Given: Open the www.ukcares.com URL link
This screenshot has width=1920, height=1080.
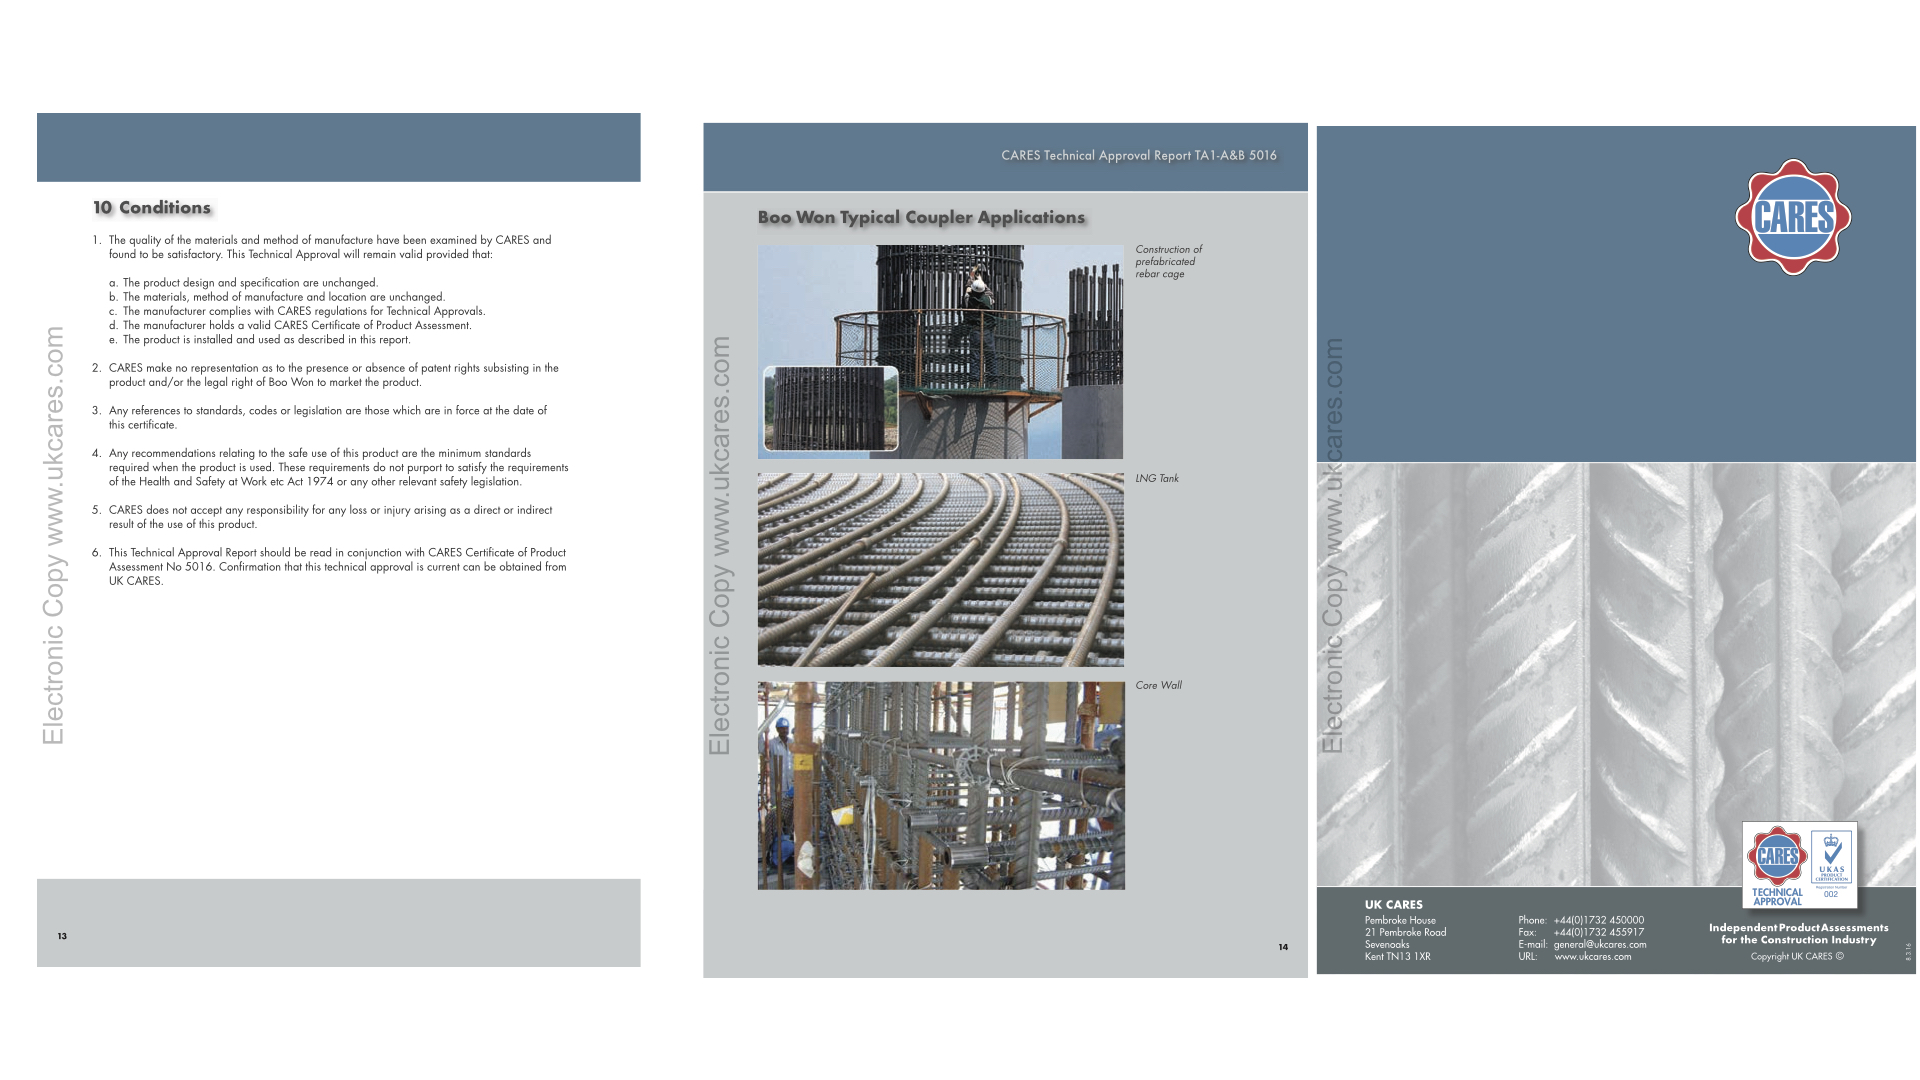Looking at the screenshot, I should click(1592, 957).
